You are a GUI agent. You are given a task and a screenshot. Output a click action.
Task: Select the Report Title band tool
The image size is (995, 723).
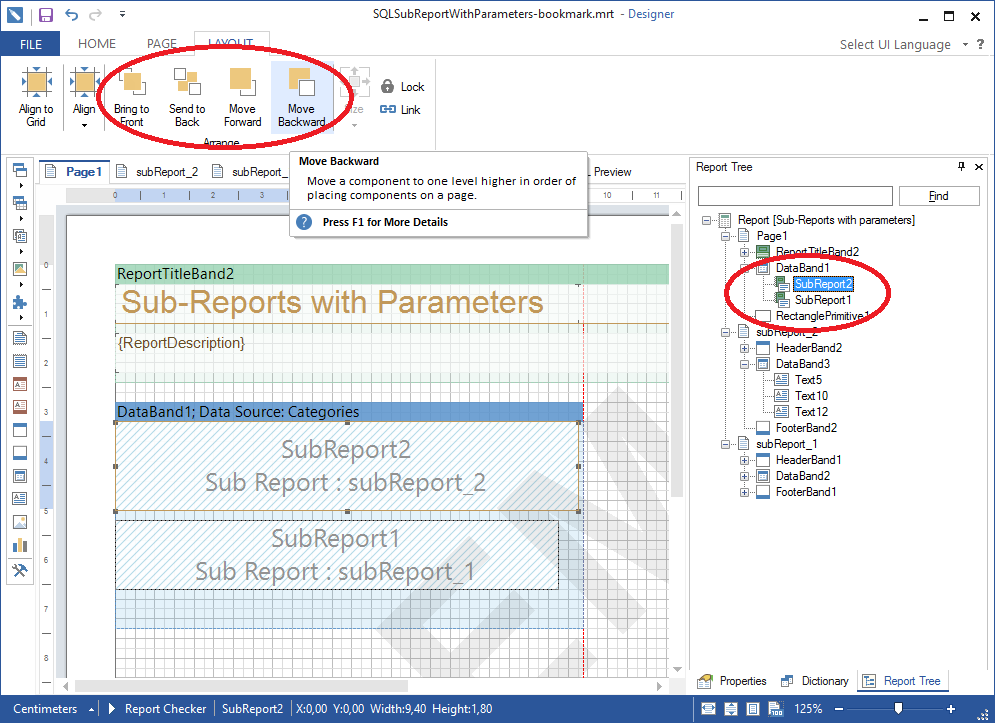point(20,338)
